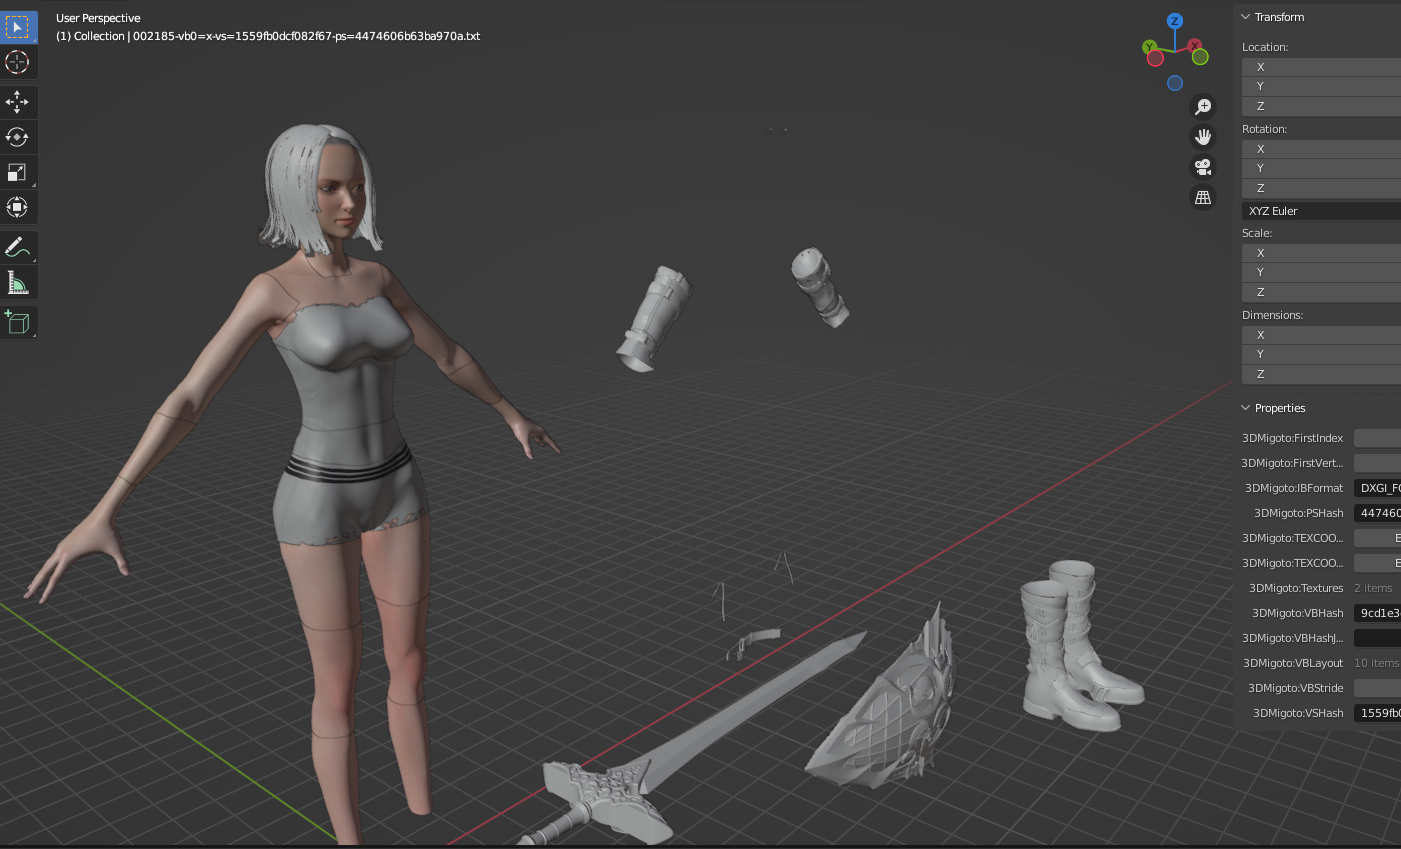Click the 3DMigoto:VSHash value field
Screen dimensions: 1401x849
coord(1377,713)
